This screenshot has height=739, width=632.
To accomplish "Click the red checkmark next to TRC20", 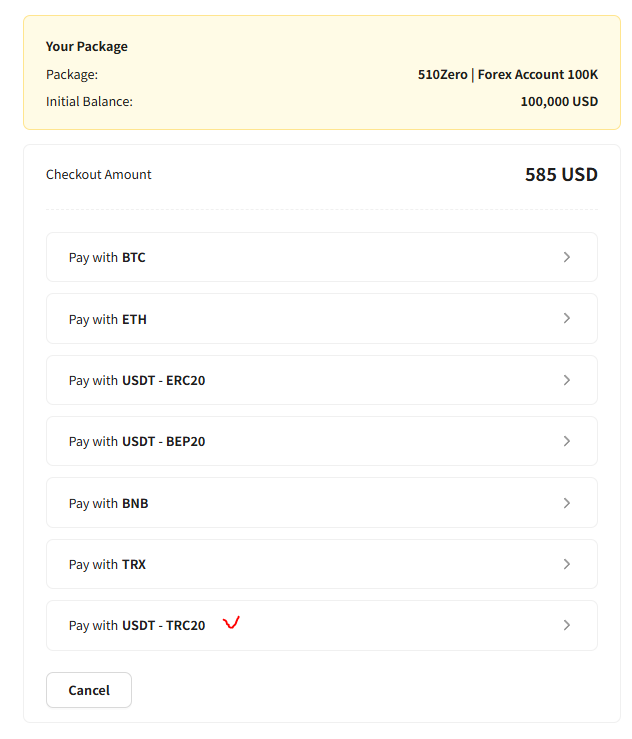I will click(231, 623).
